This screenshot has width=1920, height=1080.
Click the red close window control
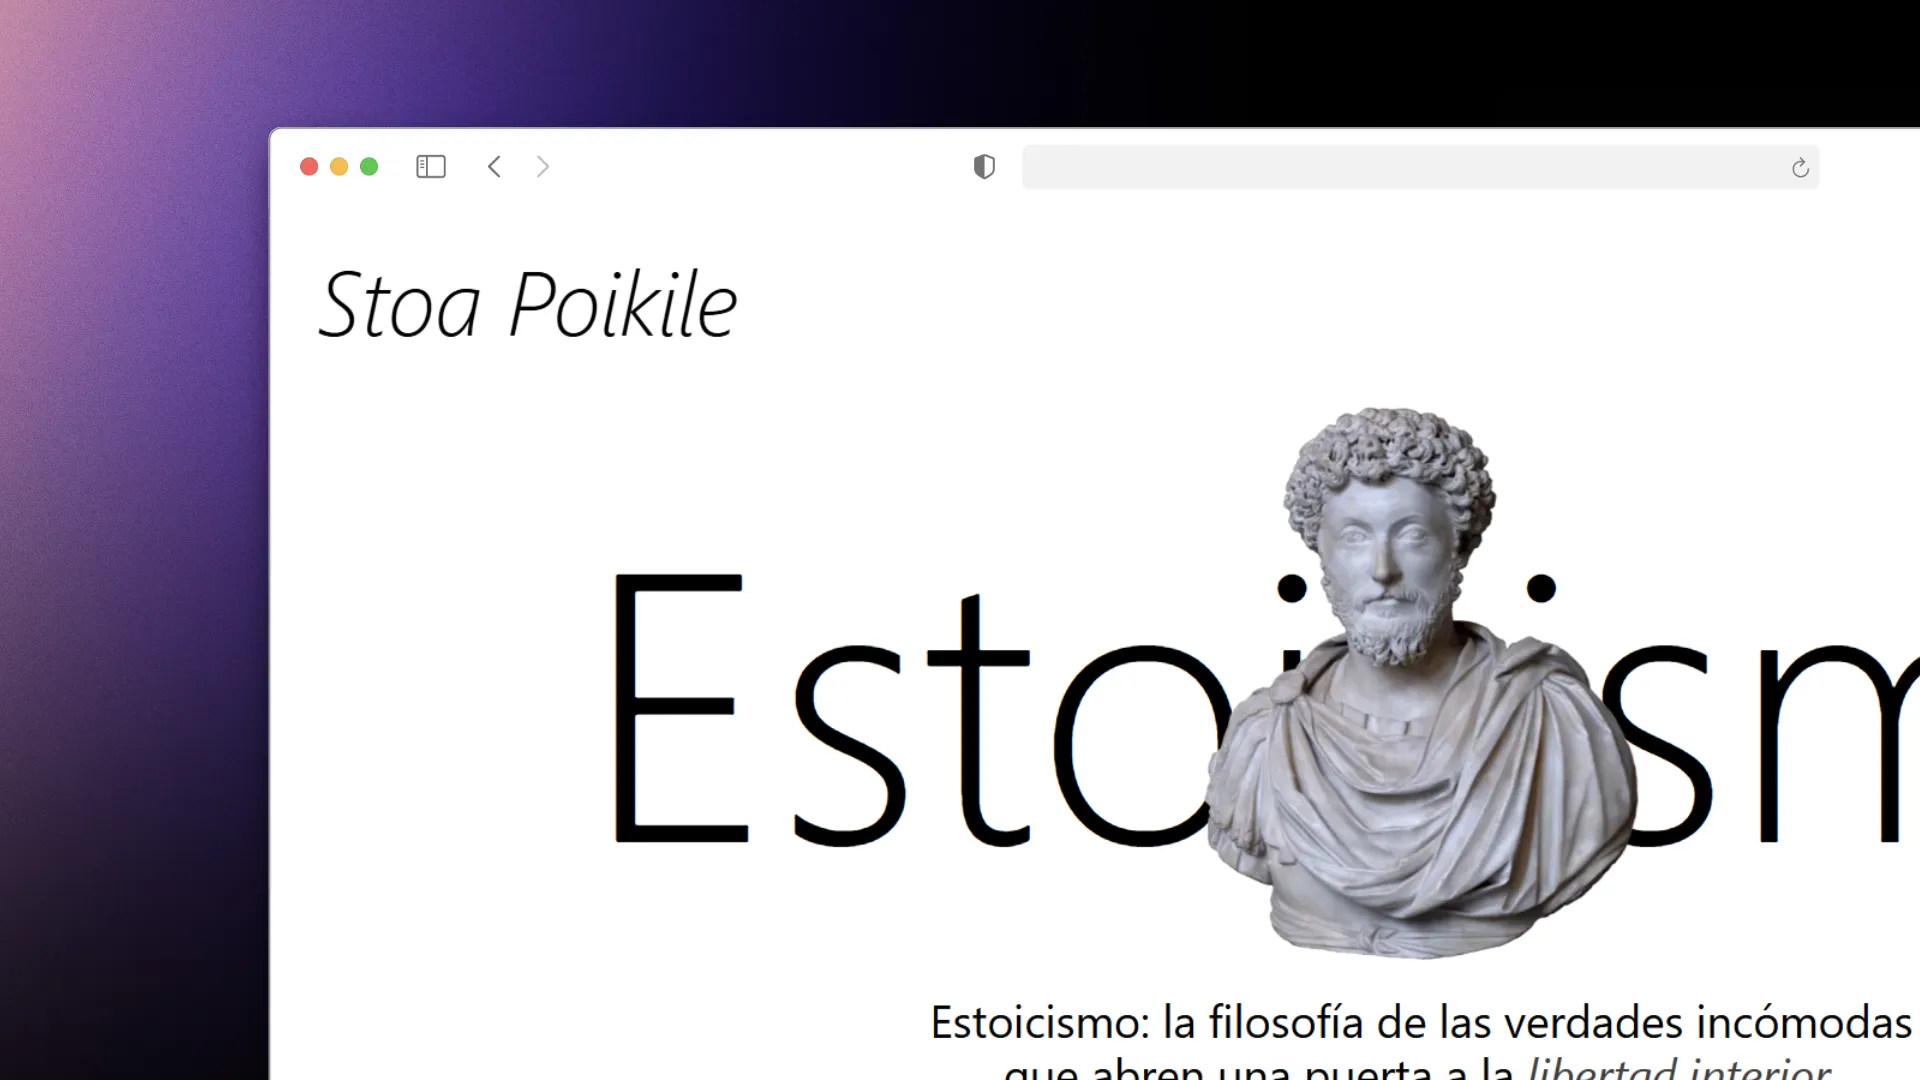coord(309,167)
